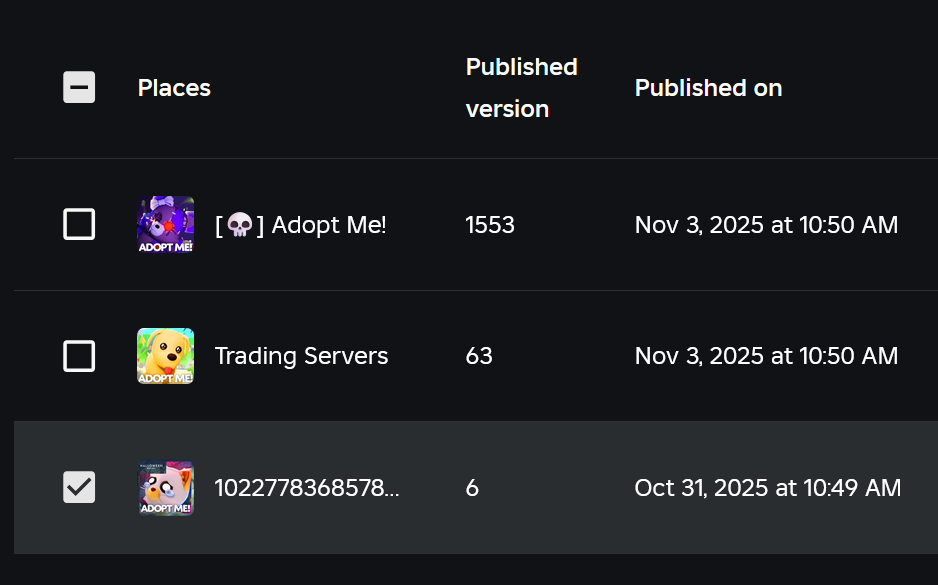Uncheck the 1022778368578... place checkbox

pos(79,487)
